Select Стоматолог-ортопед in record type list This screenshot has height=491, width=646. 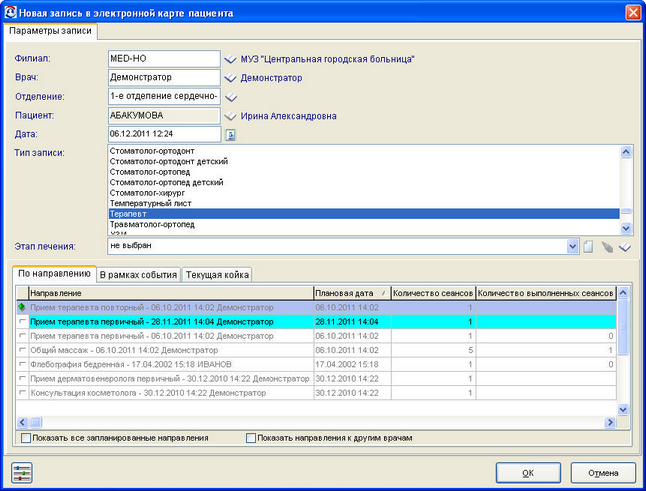[x=364, y=172]
